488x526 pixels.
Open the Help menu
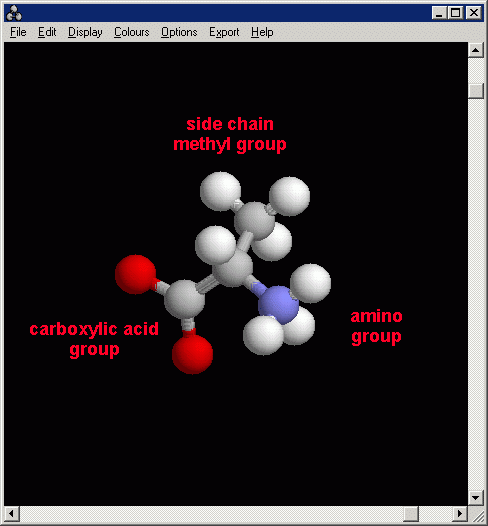coord(262,32)
